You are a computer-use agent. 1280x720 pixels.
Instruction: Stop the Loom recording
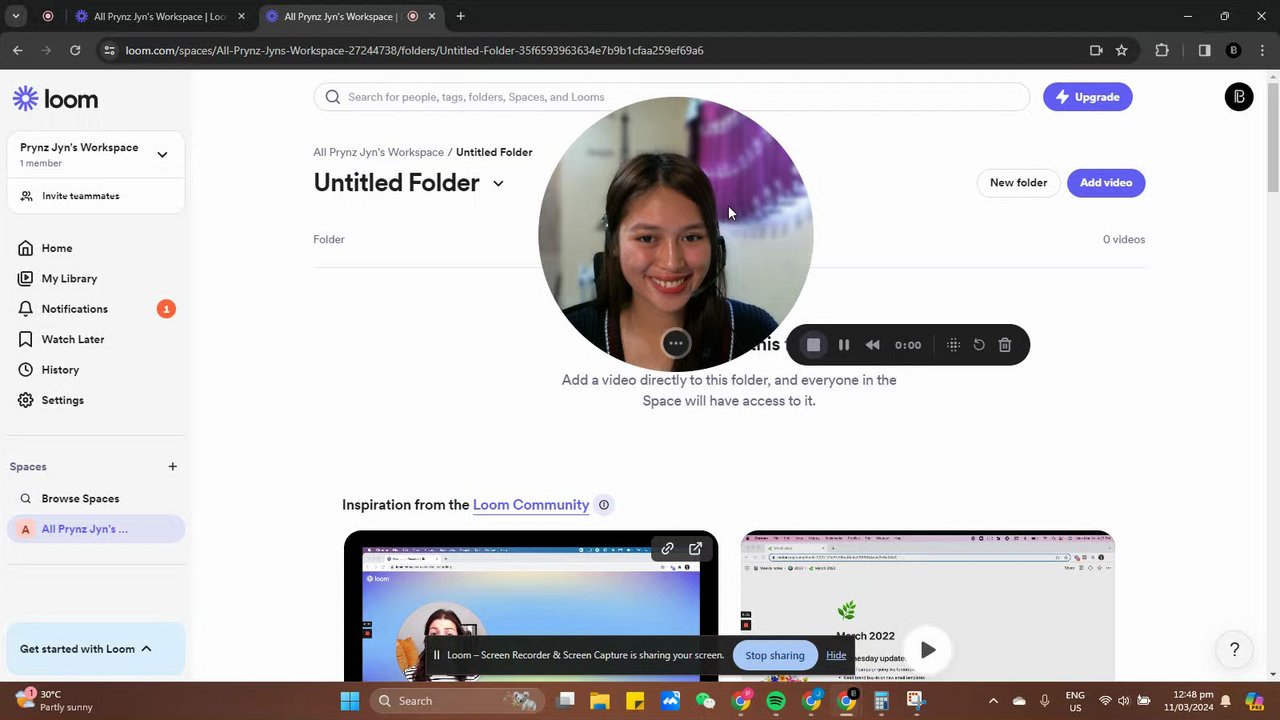(814, 345)
